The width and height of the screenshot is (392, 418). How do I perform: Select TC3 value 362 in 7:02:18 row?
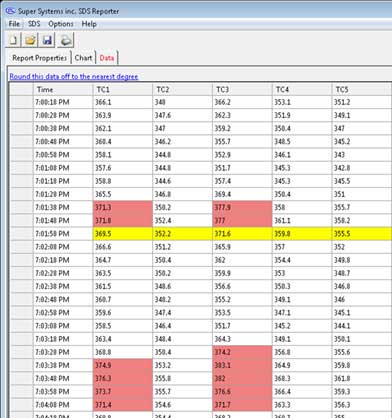coord(242,260)
